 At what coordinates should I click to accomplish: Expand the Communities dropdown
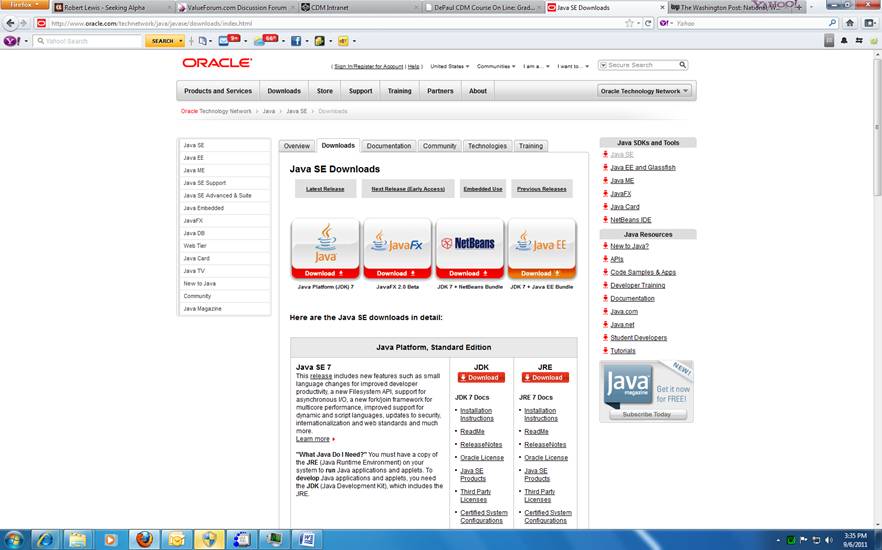coord(496,66)
